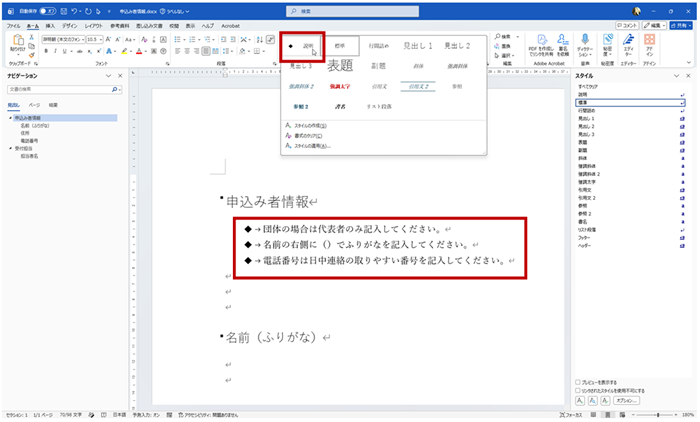Click the Bold formatting icon
The image size is (700, 422).
coord(46,51)
